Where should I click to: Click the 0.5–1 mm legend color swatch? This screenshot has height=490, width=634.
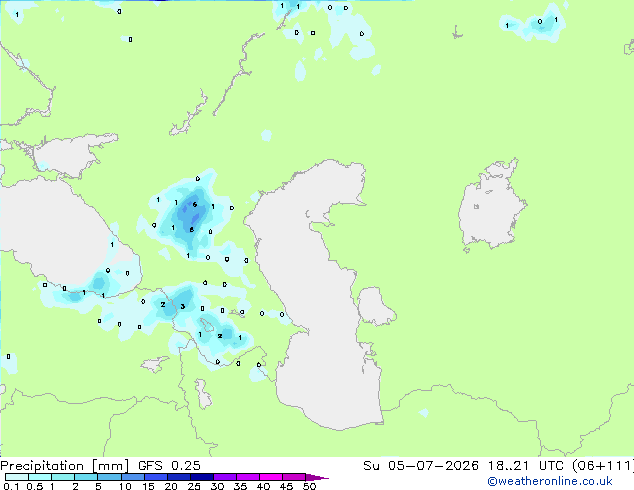(x=40, y=477)
